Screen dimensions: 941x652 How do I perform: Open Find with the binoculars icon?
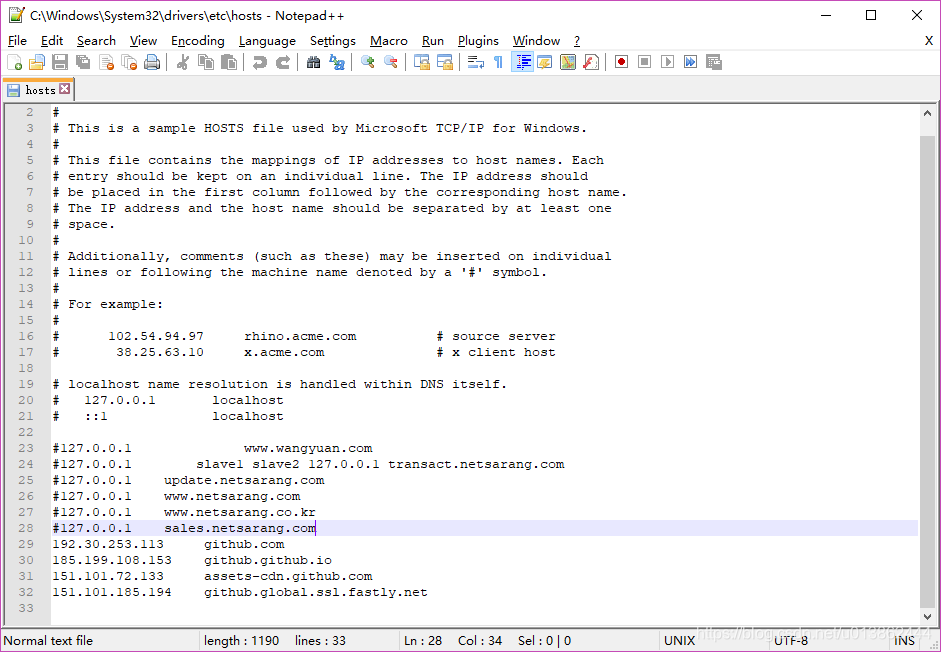[313, 62]
